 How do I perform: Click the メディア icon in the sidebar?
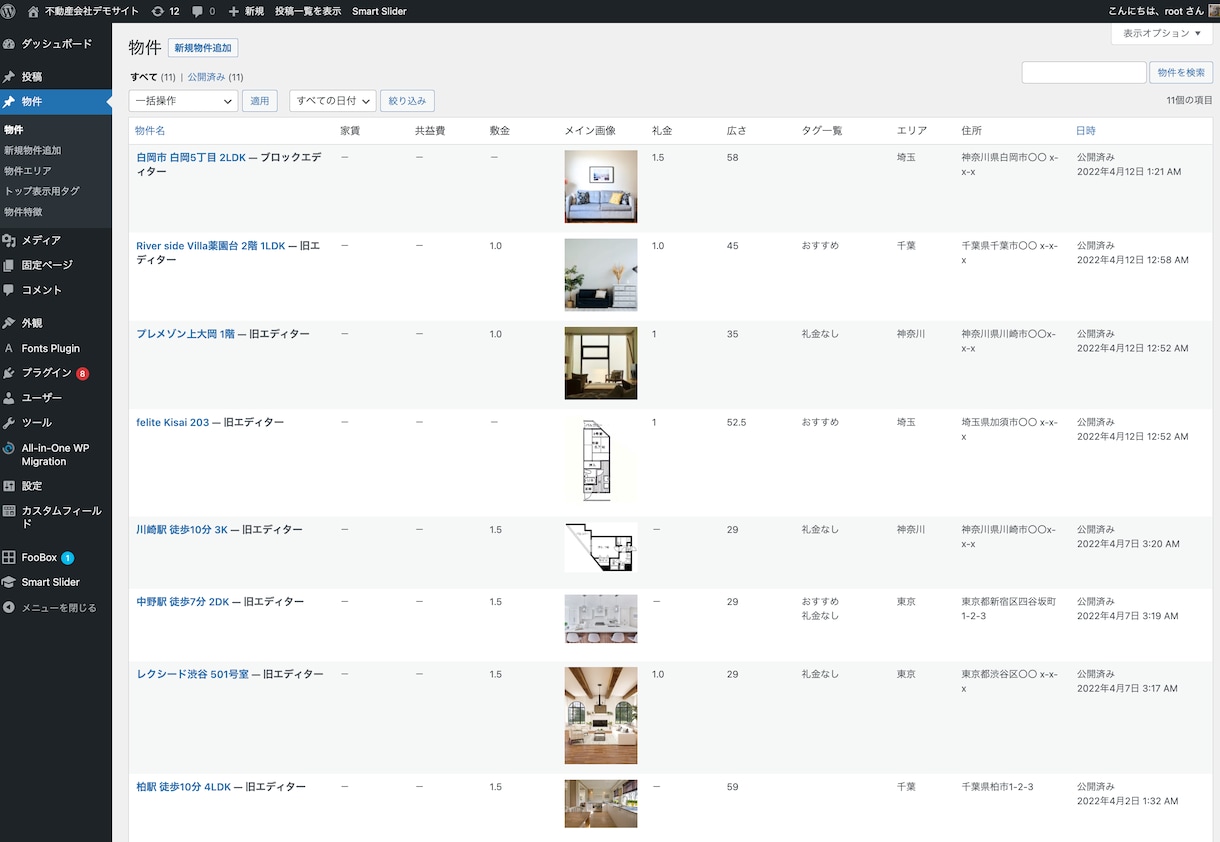tap(10, 240)
